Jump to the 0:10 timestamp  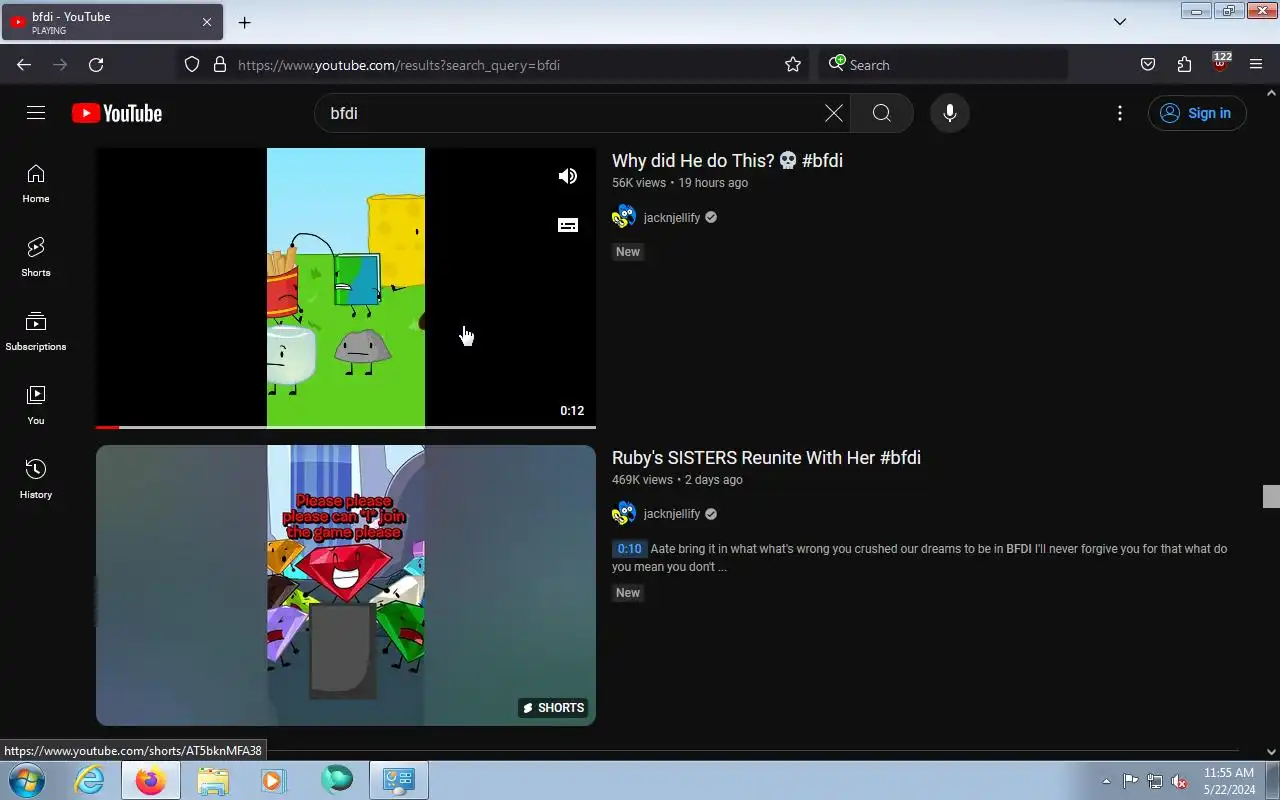tap(629, 549)
